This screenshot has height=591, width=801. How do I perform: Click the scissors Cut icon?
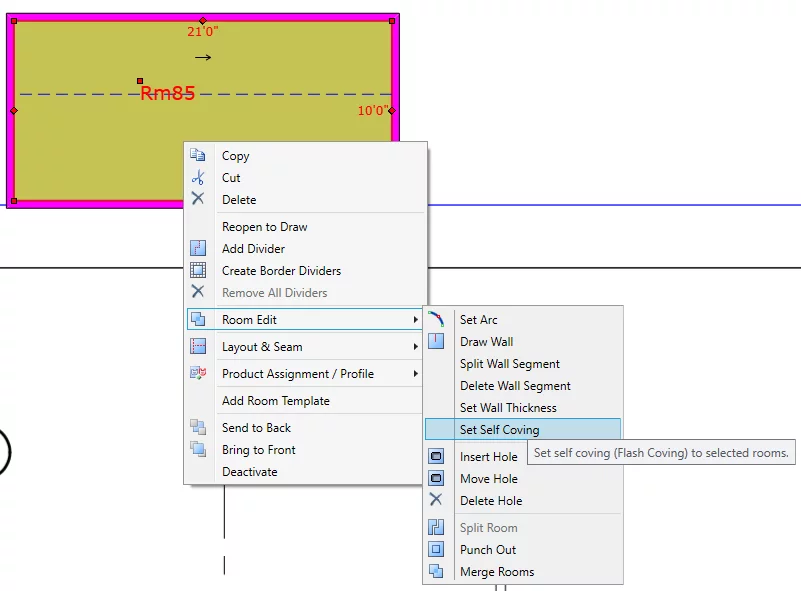point(198,177)
